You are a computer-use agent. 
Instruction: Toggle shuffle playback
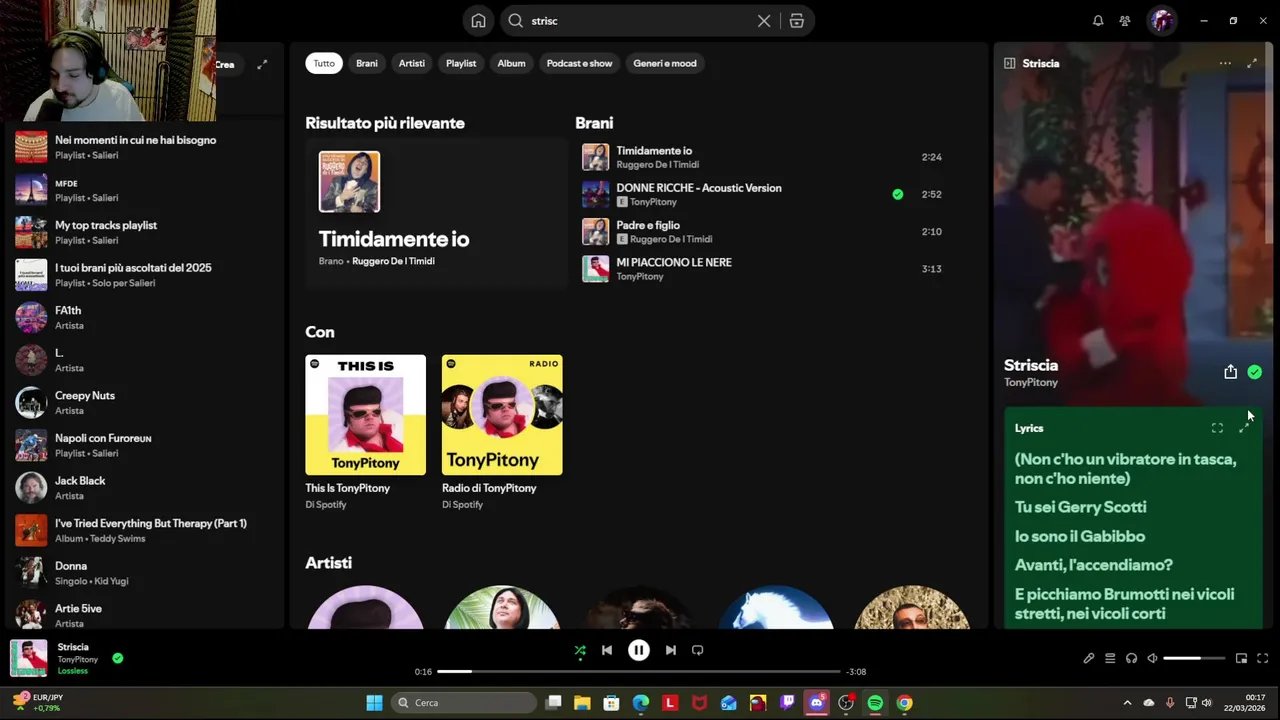coord(580,650)
